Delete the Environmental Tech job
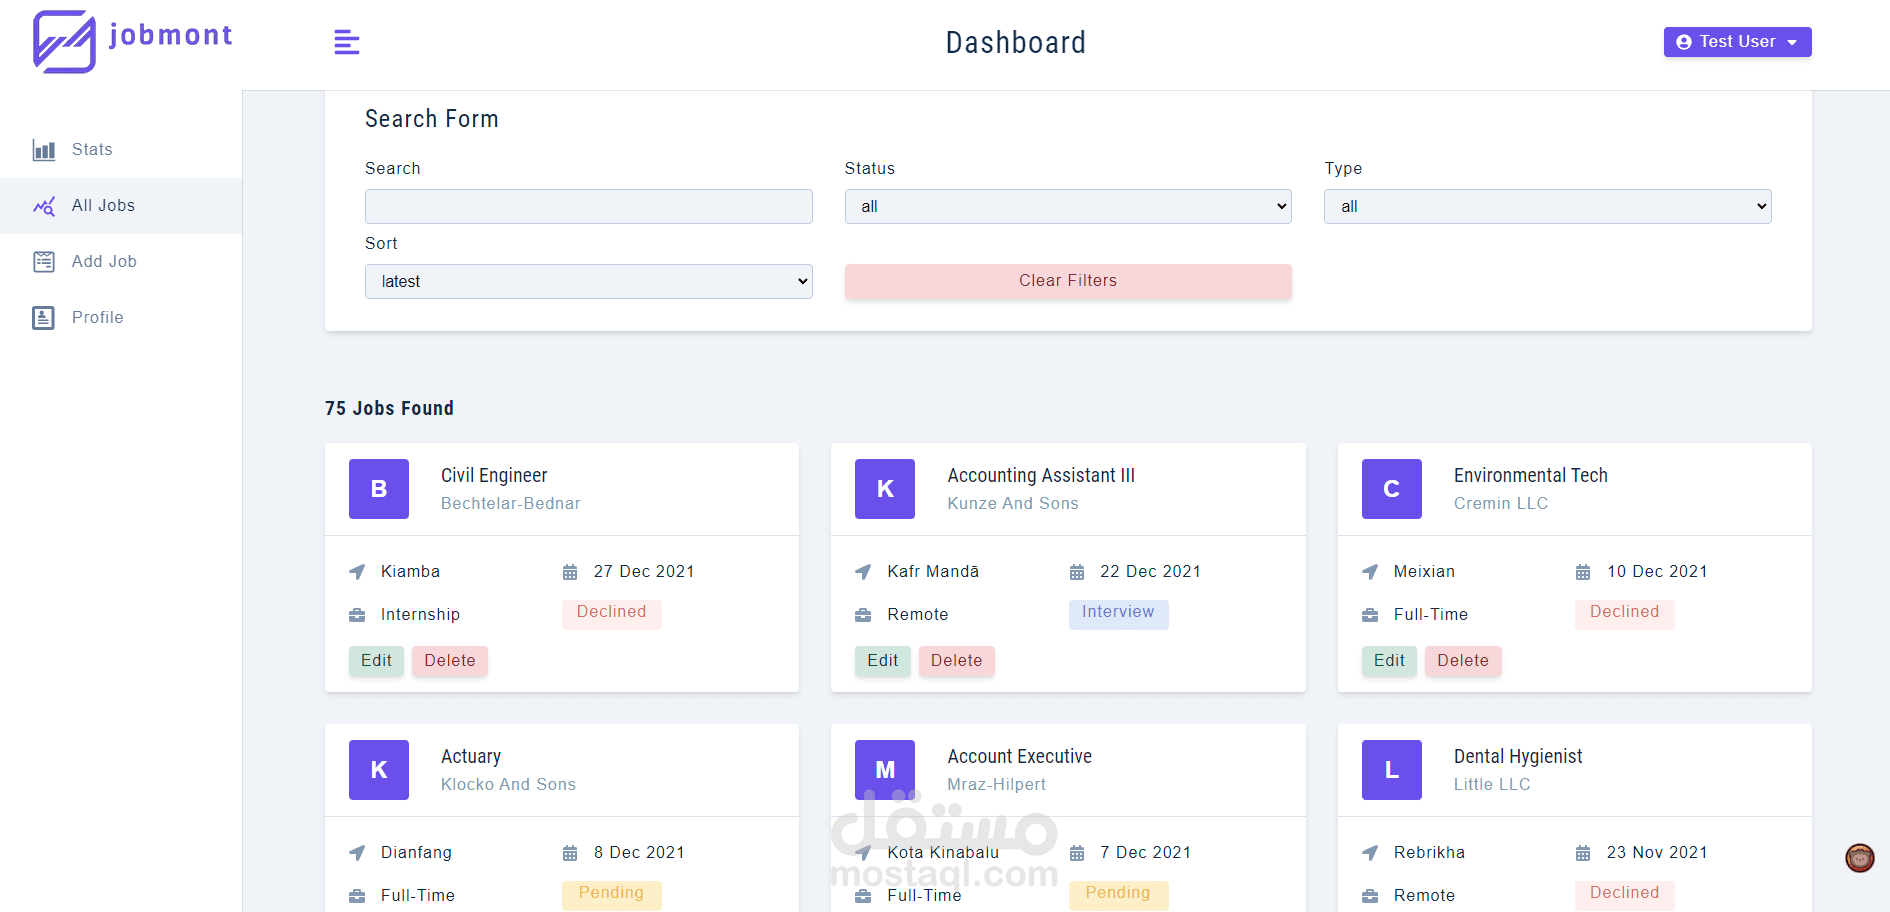The height and width of the screenshot is (912, 1890). click(1463, 661)
